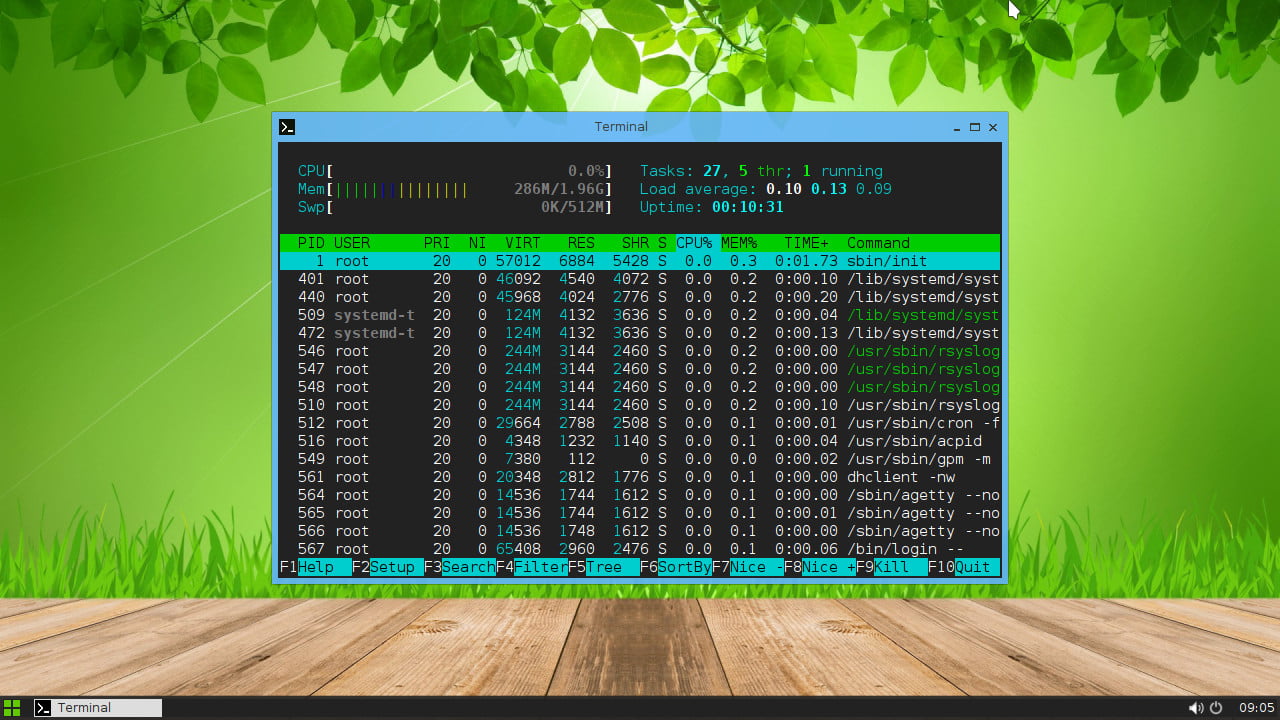Sort processes by MEM% column header
Viewport: 1280px width, 720px height.
[x=739, y=243]
